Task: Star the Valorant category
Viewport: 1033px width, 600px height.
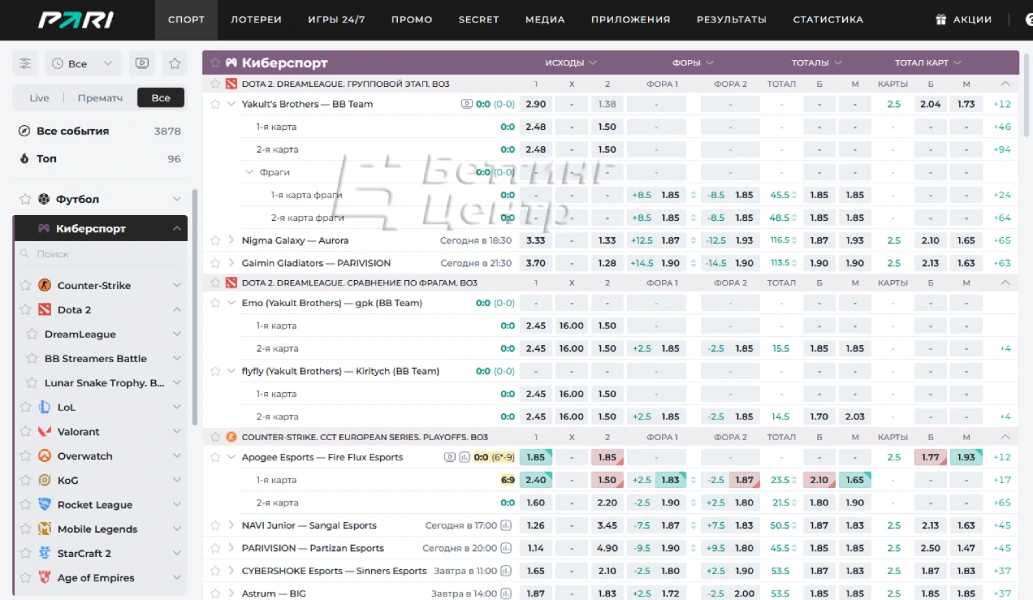Action: coord(25,431)
